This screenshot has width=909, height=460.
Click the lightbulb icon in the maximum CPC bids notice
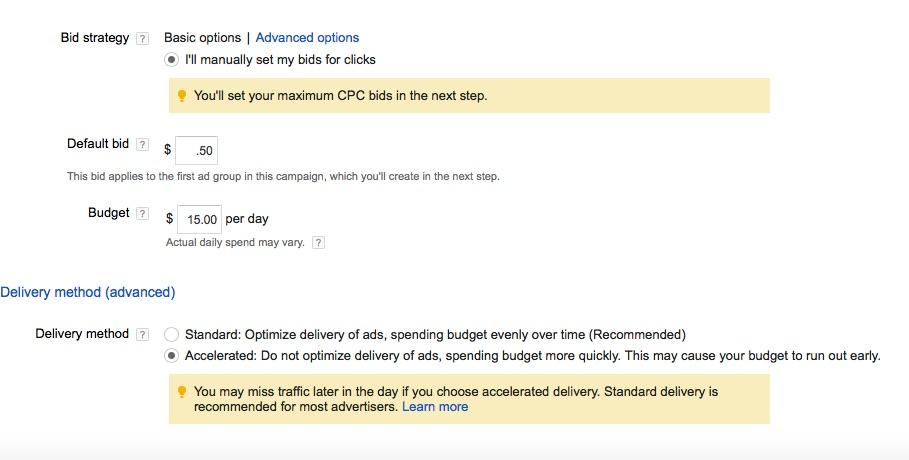tap(181, 96)
